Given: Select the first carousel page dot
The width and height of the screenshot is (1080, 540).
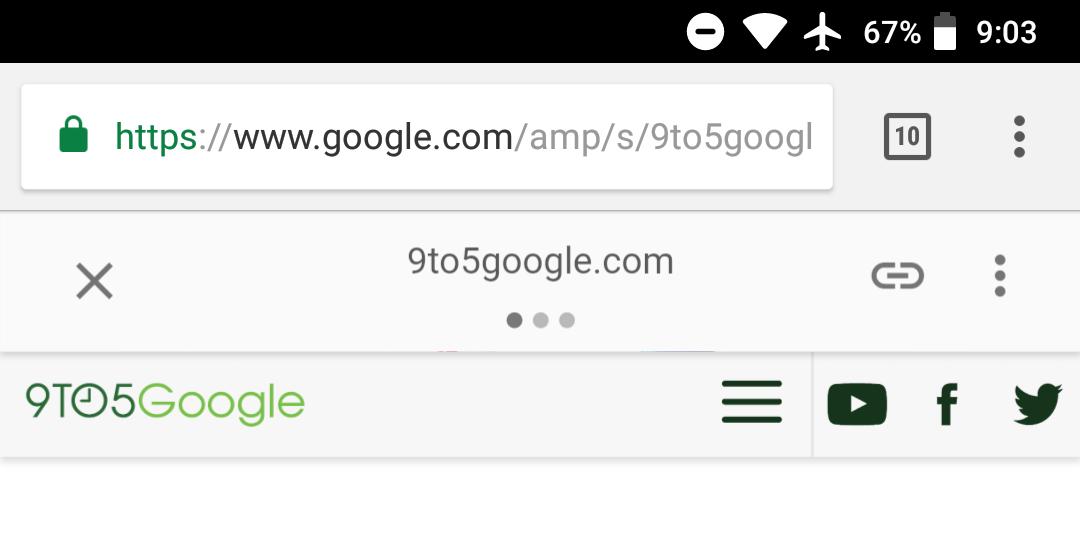Looking at the screenshot, I should click(515, 320).
